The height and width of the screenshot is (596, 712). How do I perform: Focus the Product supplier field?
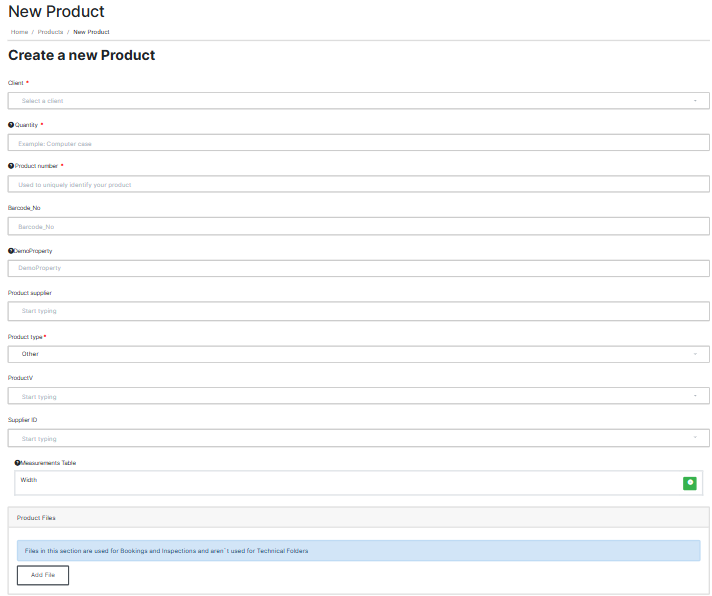(358, 311)
